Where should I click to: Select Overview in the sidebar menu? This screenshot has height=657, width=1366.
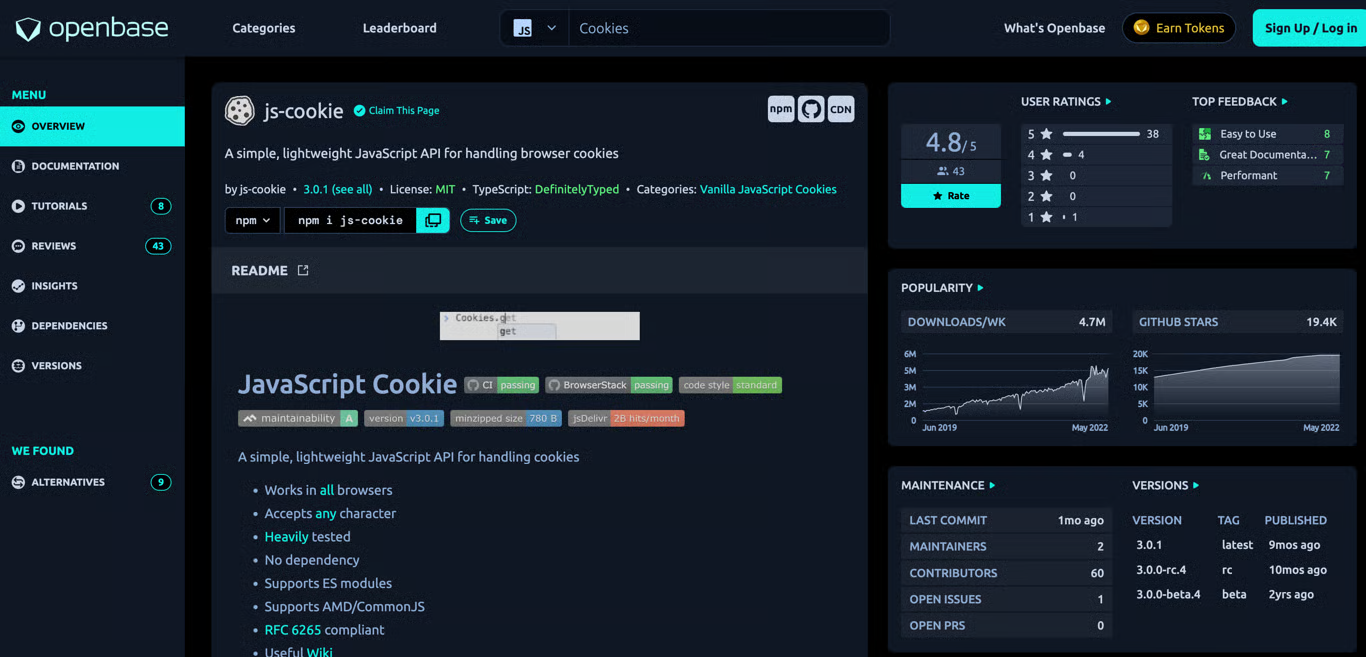92,126
